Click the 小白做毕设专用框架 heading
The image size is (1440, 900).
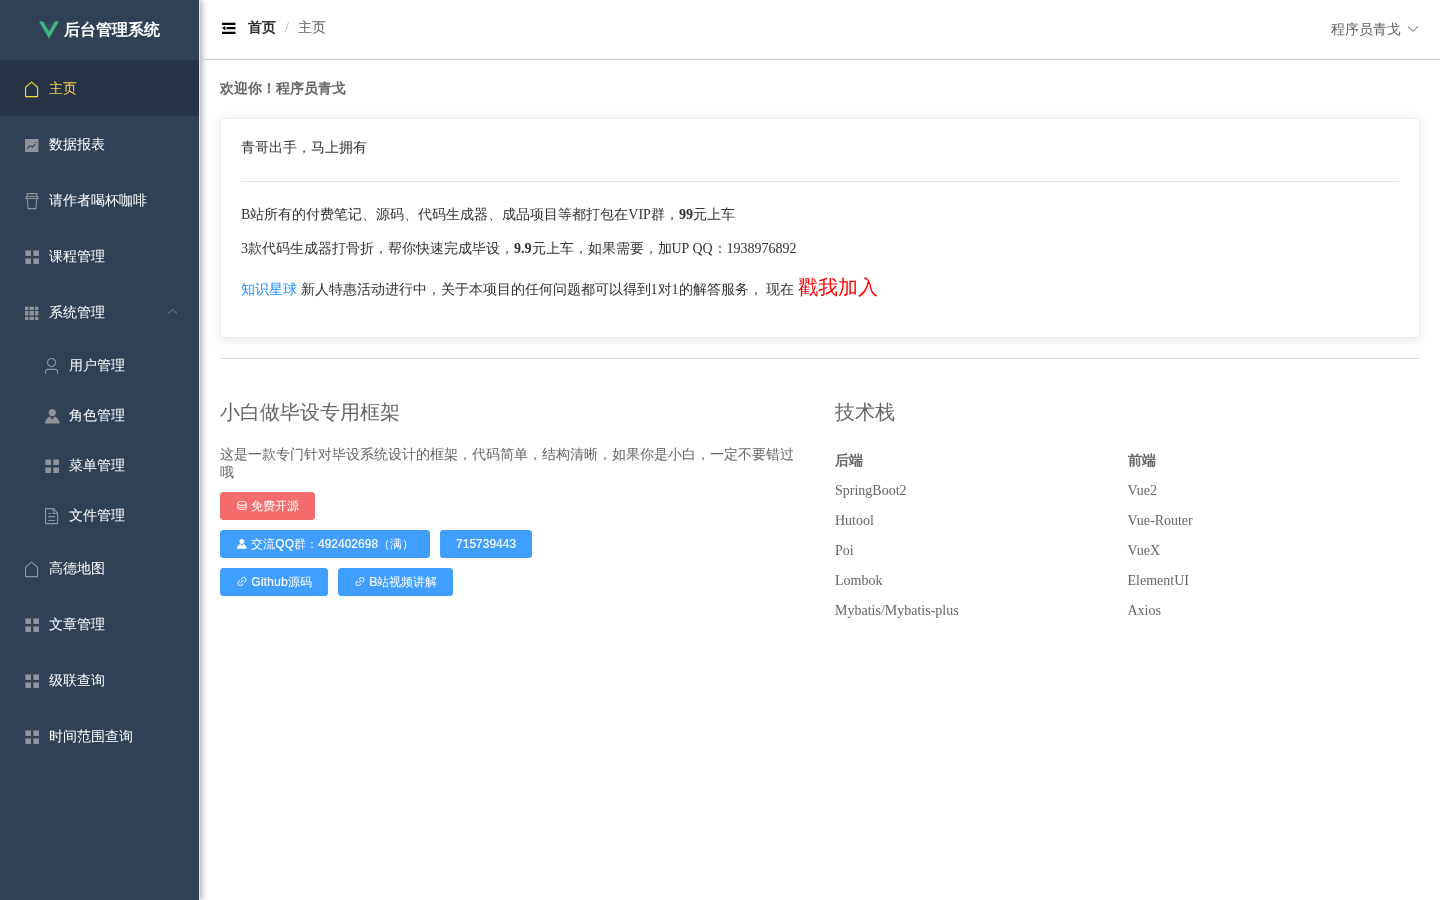click(310, 412)
